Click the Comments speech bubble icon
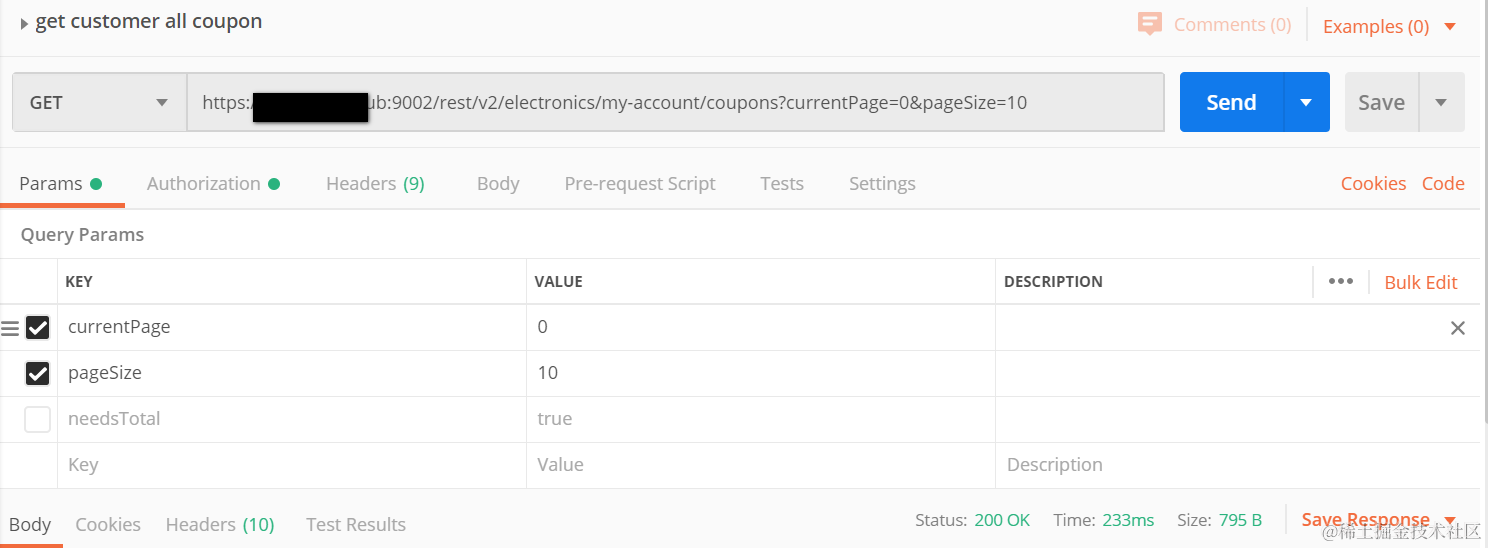 (1150, 24)
